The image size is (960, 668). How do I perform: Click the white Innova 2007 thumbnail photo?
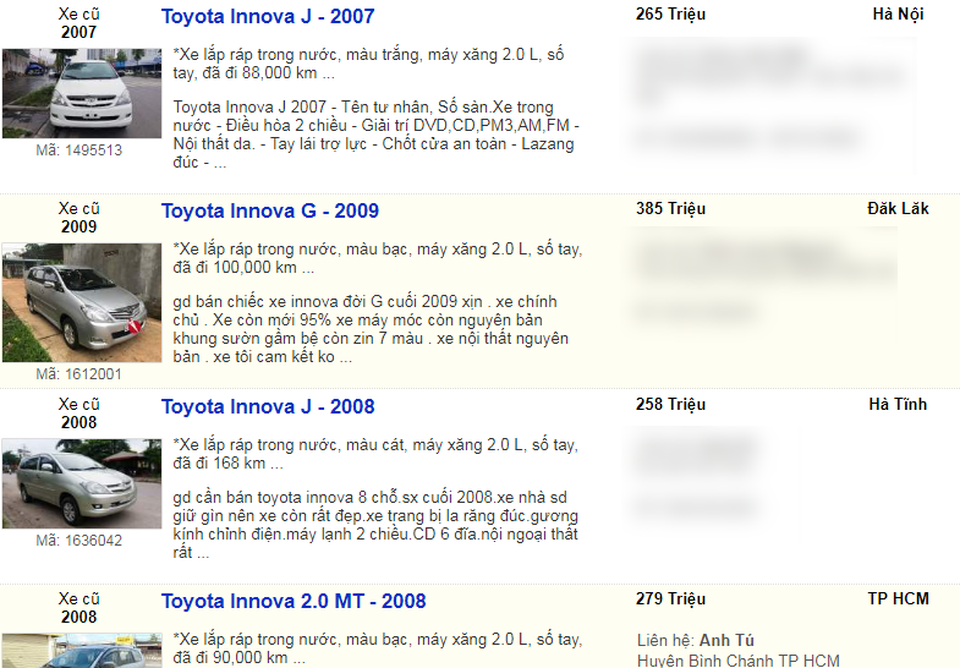[81, 93]
